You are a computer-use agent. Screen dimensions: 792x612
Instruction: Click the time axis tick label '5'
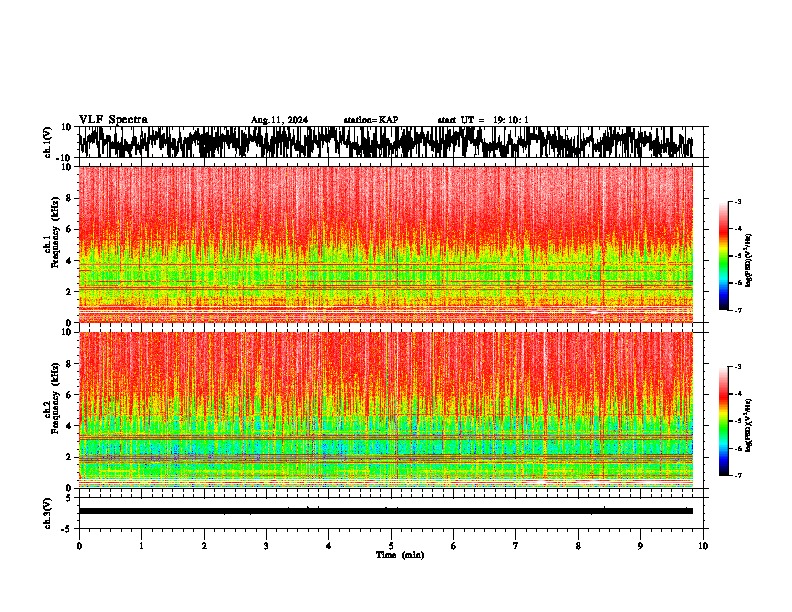click(x=391, y=546)
